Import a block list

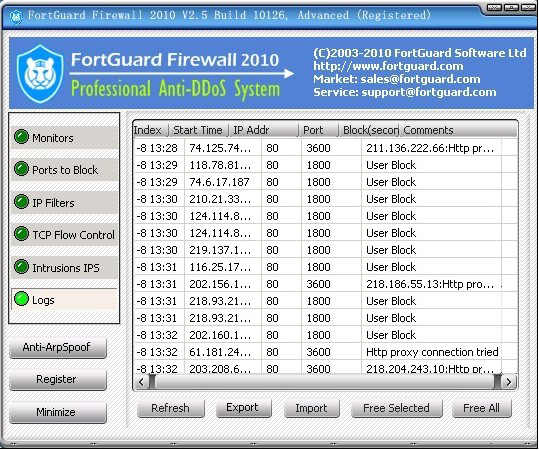(x=311, y=408)
